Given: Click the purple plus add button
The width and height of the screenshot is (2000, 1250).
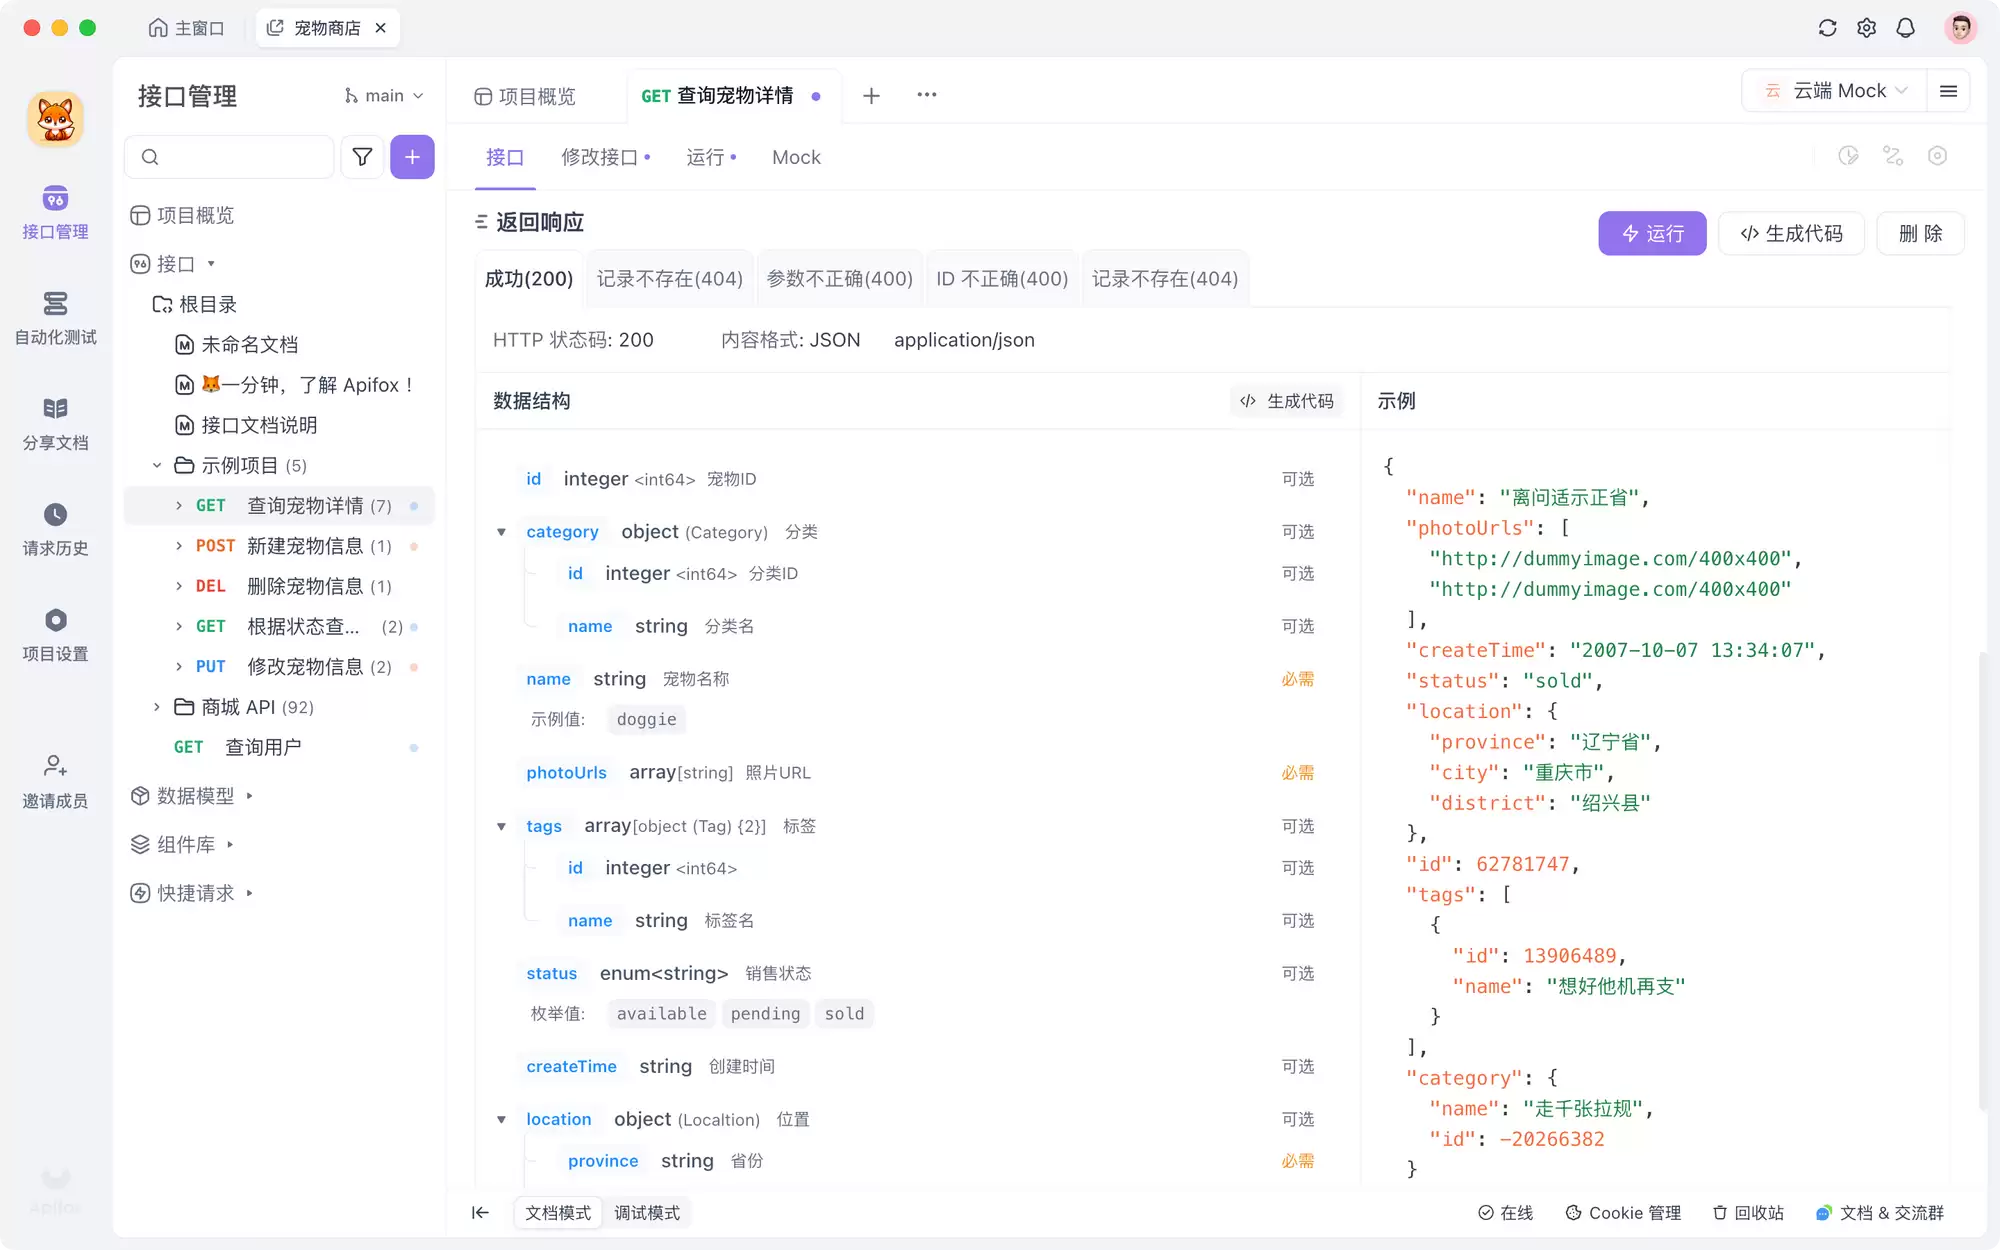Looking at the screenshot, I should point(412,157).
